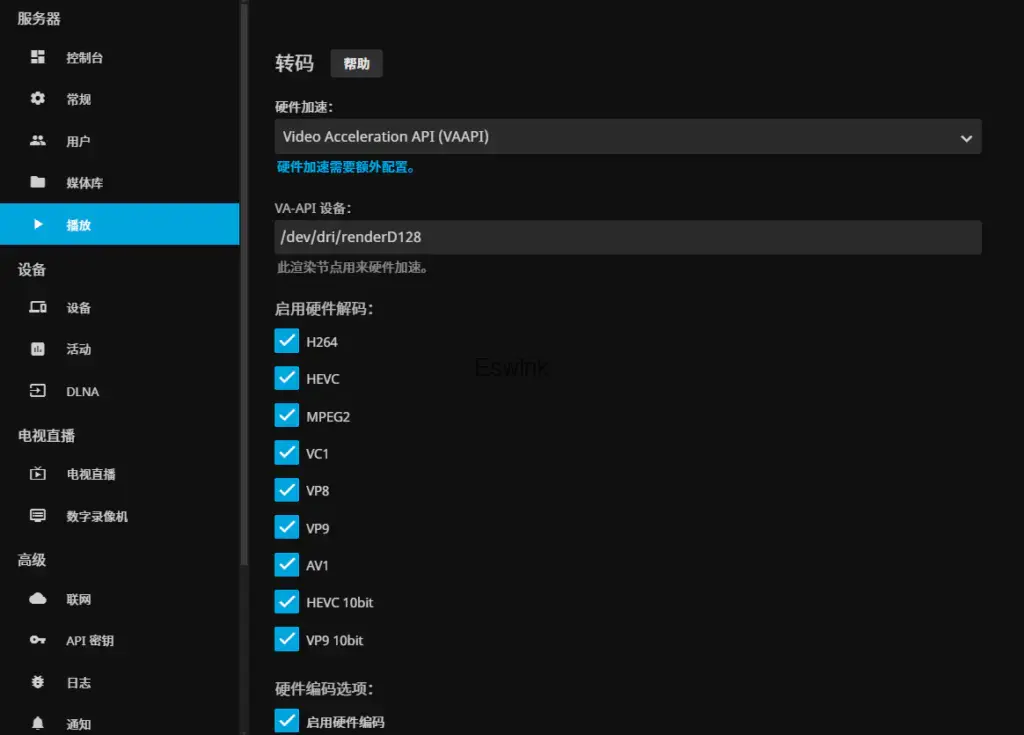
Task: Open the cloud icon for 联网
Action: (38, 599)
